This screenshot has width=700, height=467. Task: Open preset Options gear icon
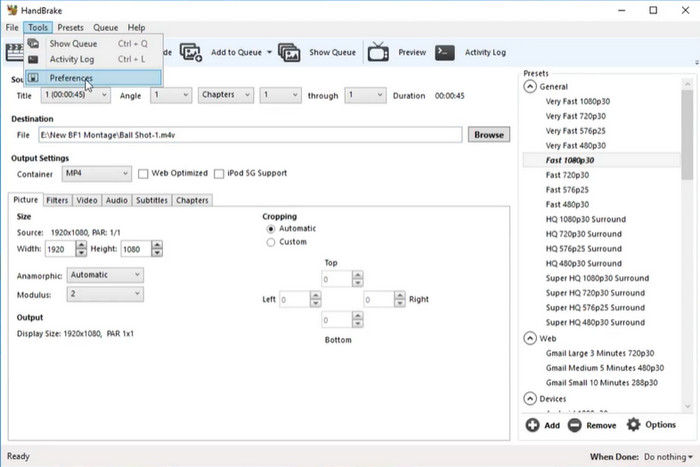[632, 425]
